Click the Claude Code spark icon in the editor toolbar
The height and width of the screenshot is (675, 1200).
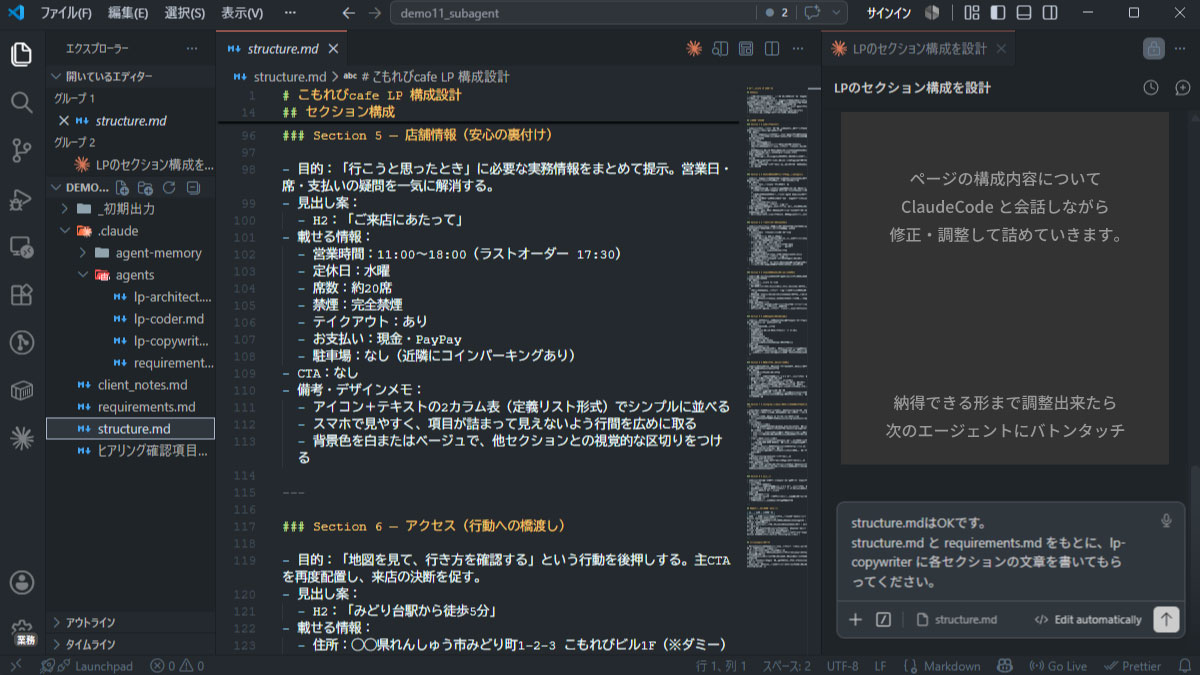pos(694,48)
